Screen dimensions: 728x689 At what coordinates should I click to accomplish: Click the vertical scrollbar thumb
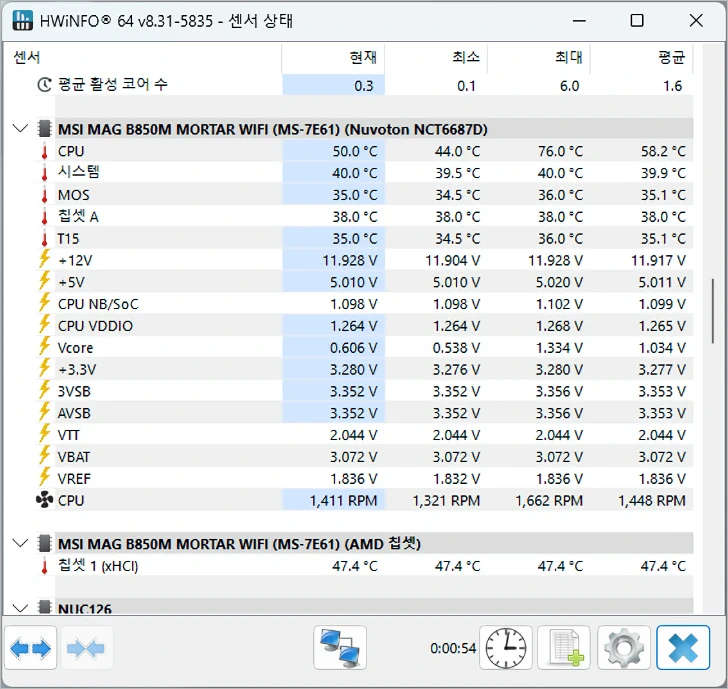pyautogui.click(x=713, y=311)
